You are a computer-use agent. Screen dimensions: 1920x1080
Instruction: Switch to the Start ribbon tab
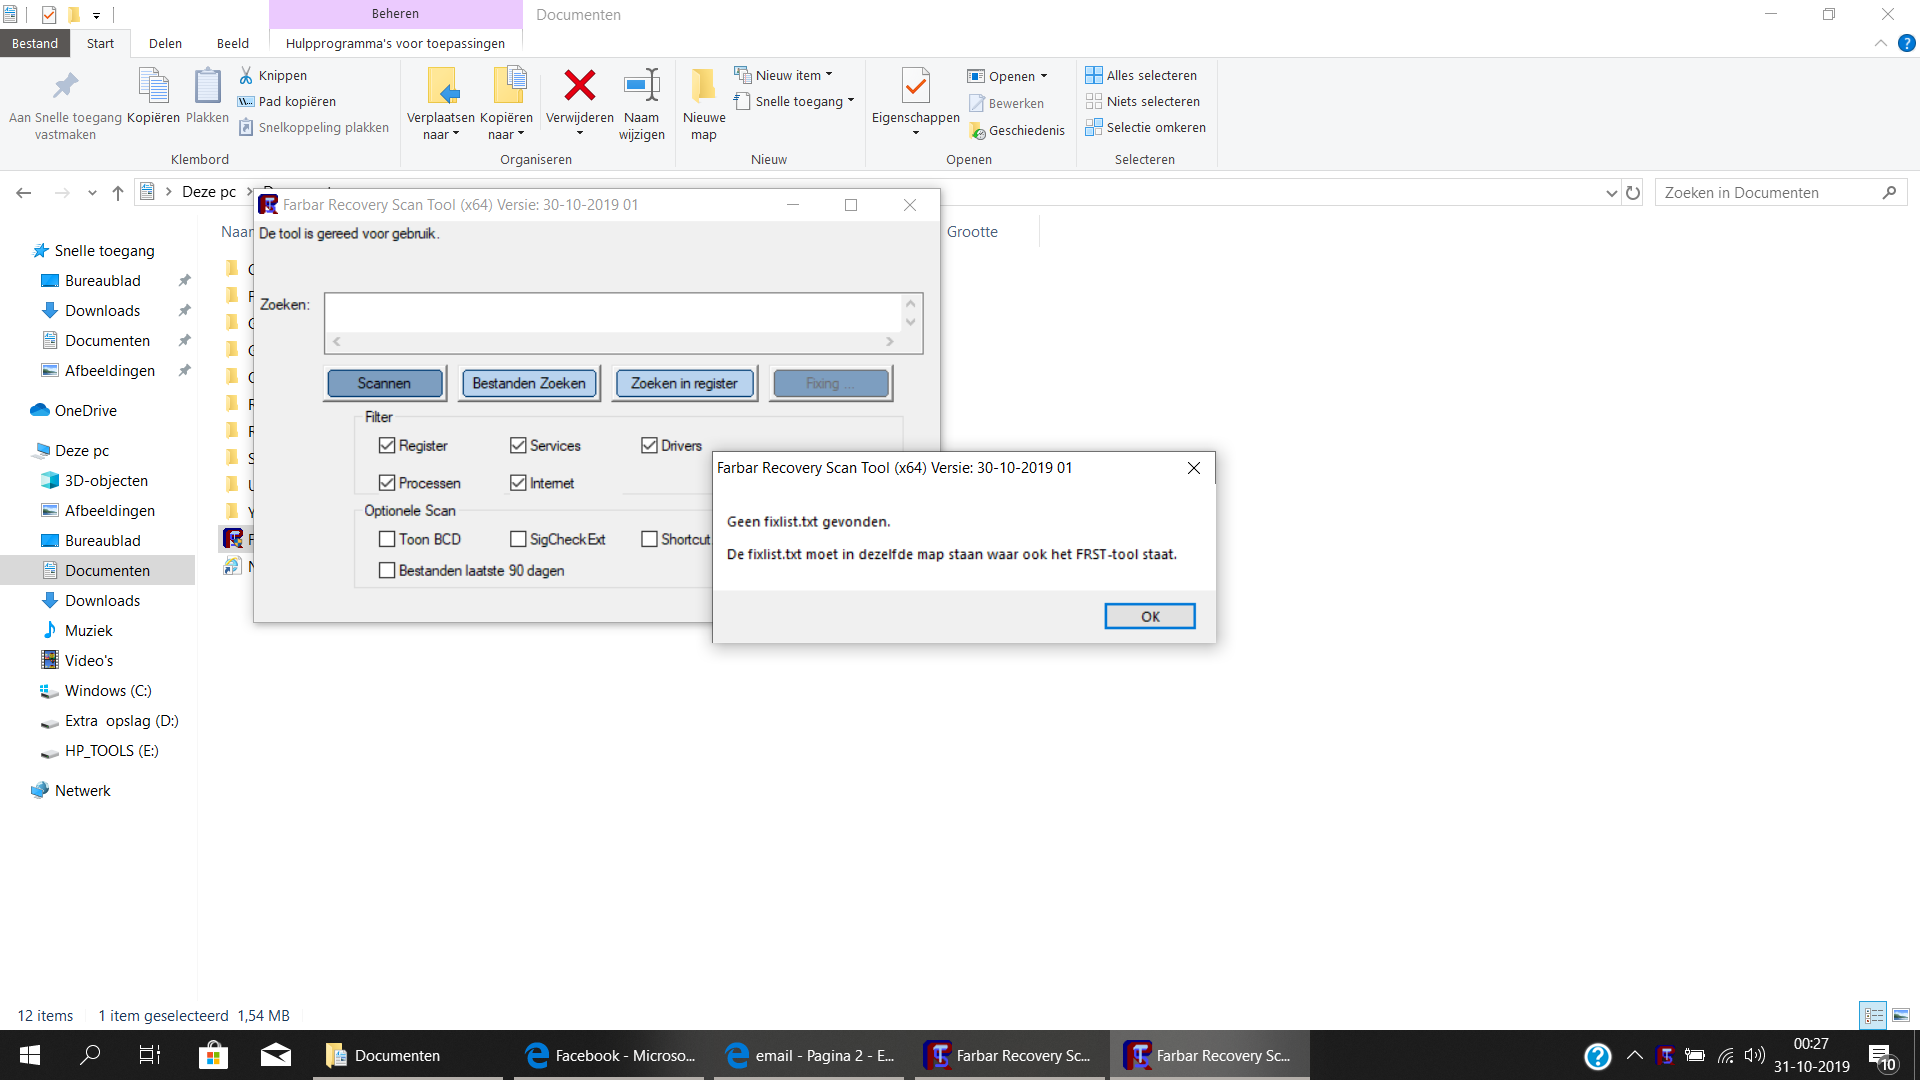tap(100, 43)
